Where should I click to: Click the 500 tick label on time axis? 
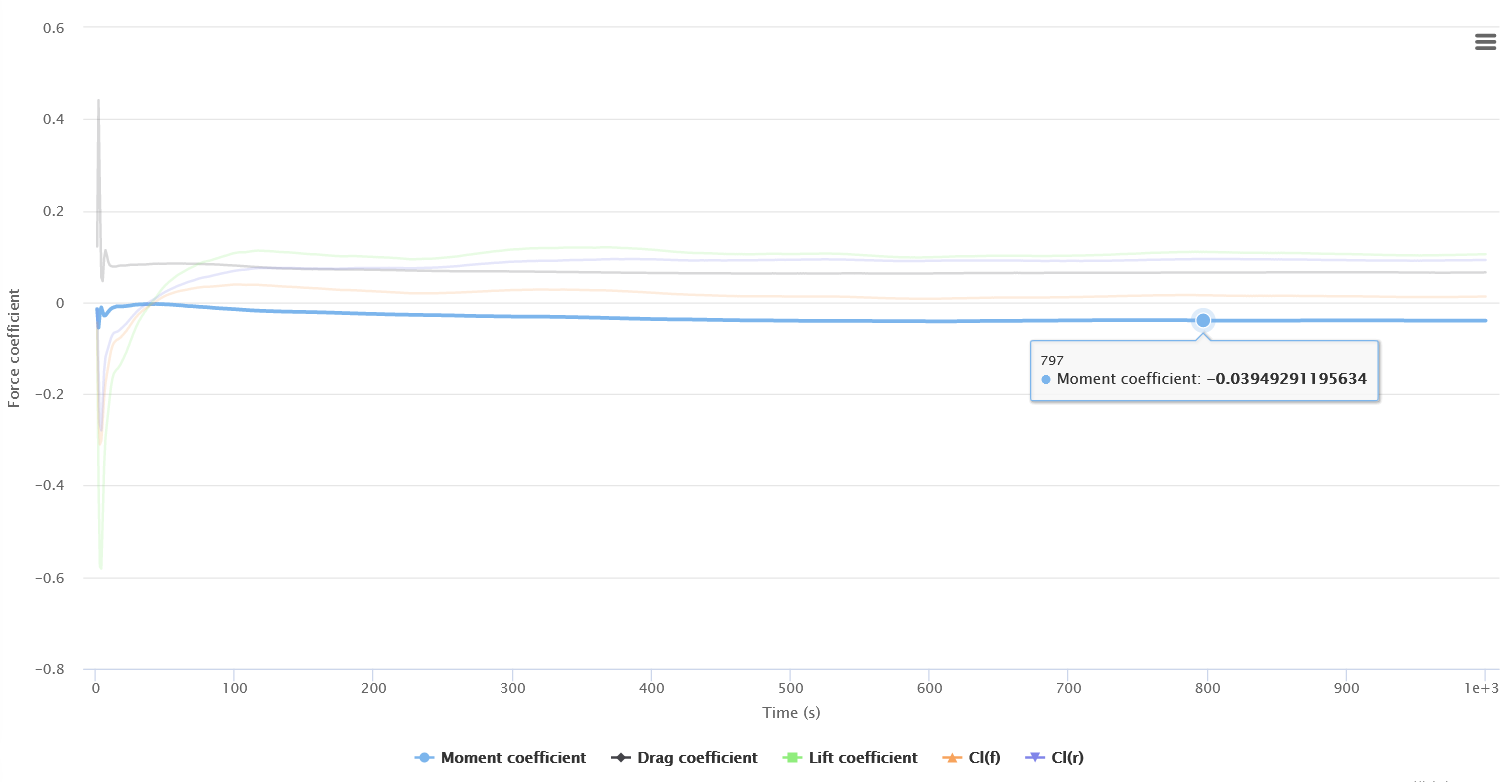coord(790,689)
